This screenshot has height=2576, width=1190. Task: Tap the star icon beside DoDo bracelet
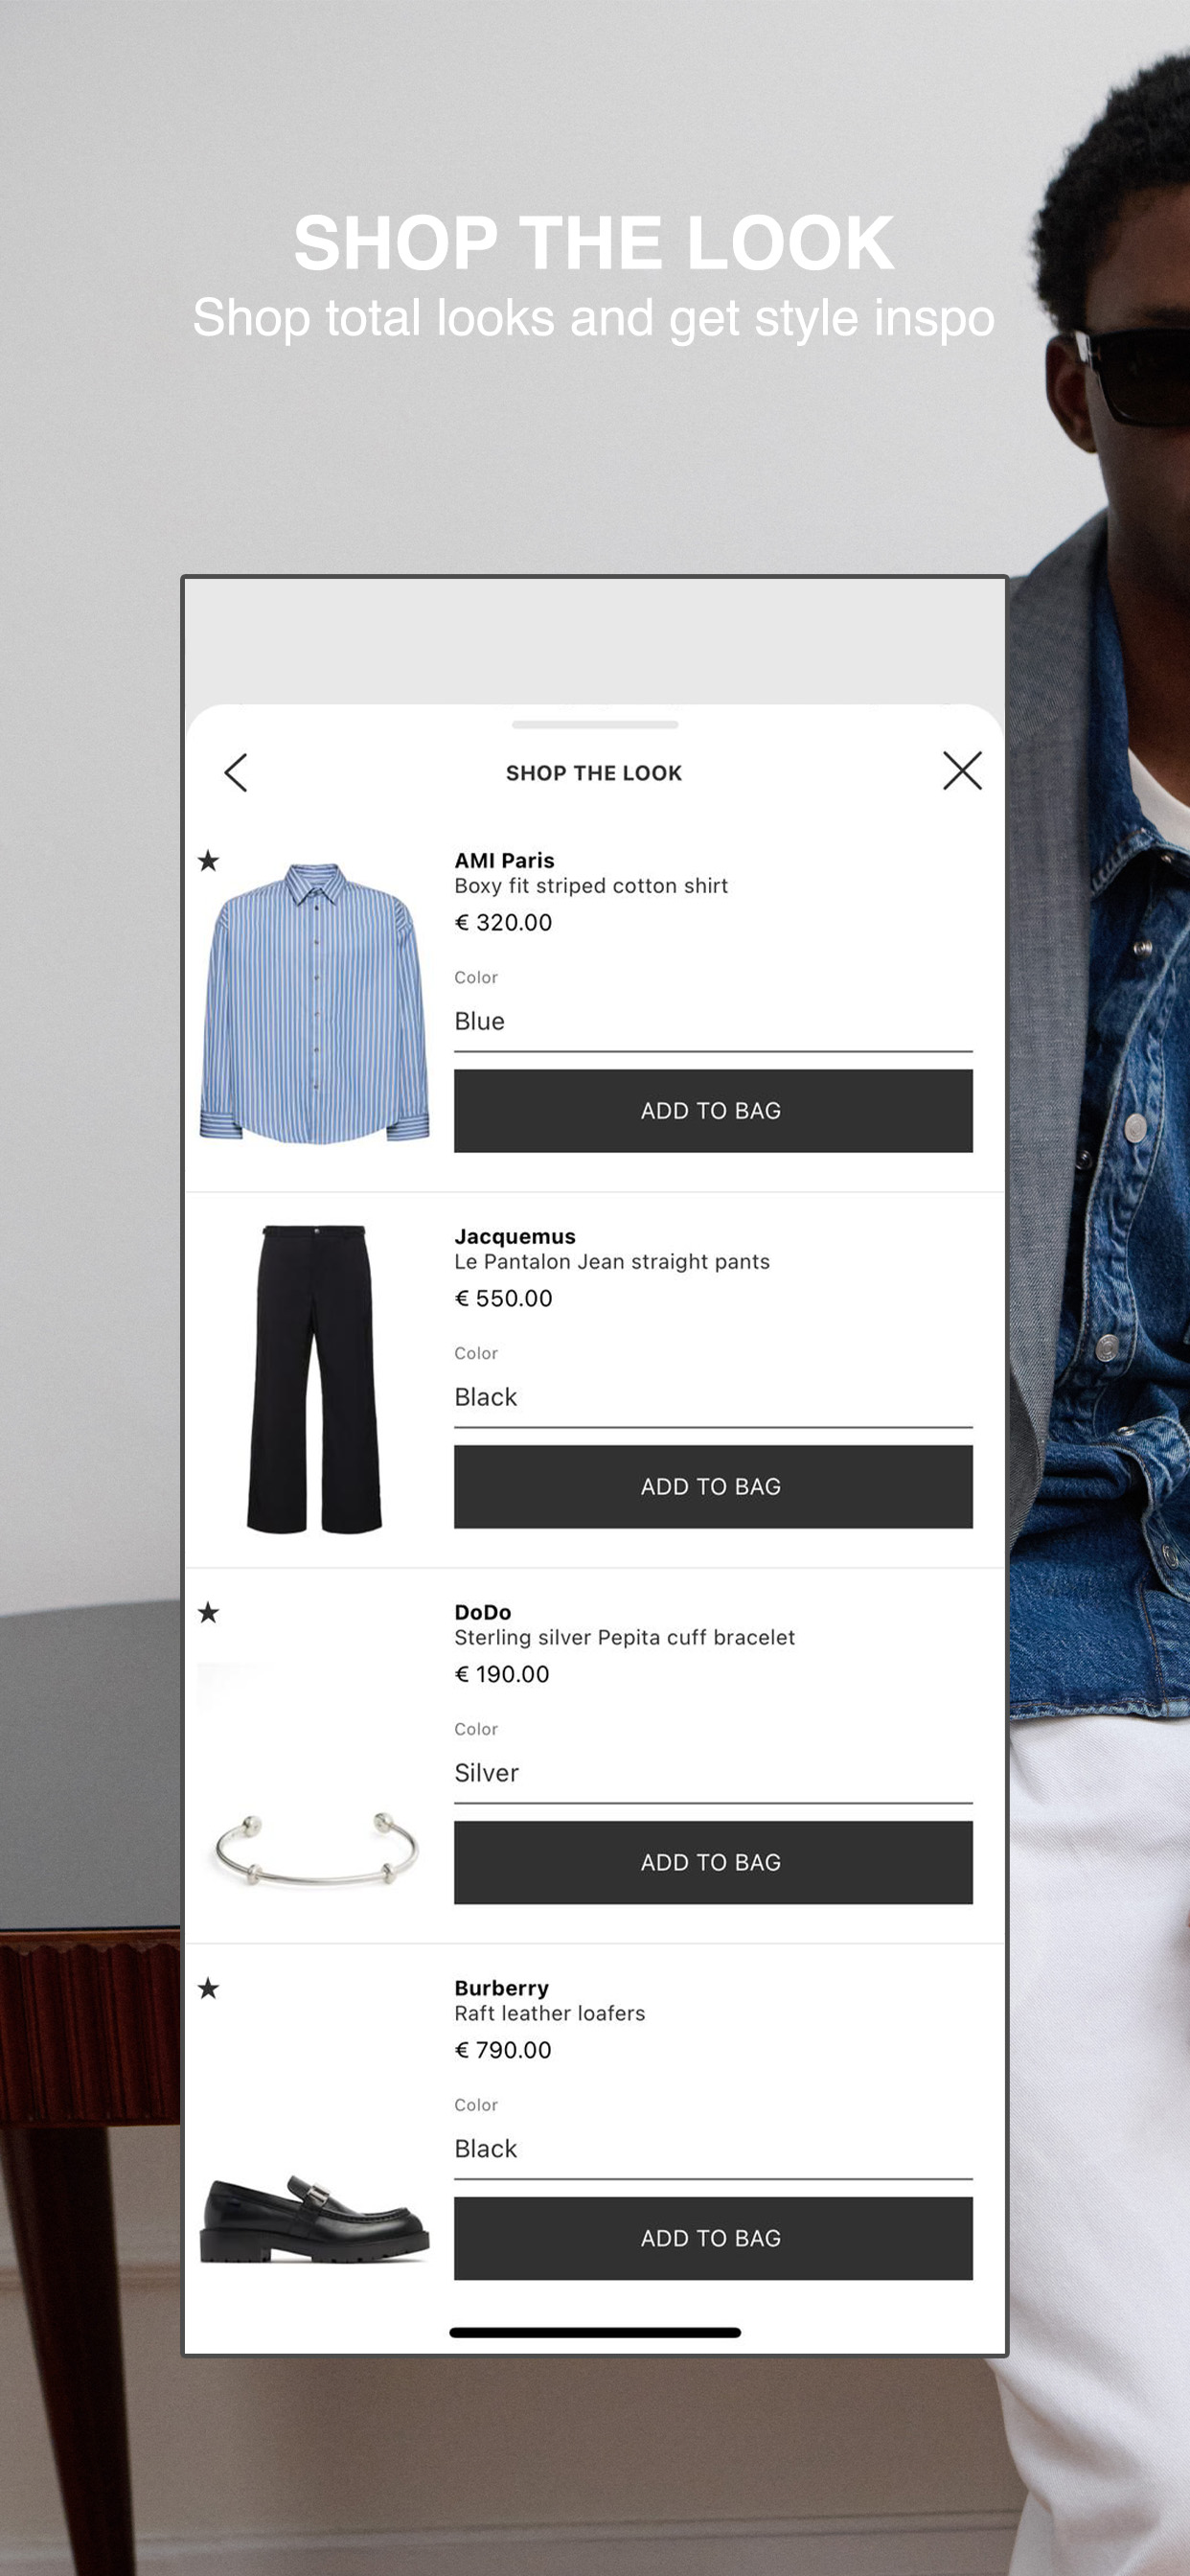[208, 1612]
